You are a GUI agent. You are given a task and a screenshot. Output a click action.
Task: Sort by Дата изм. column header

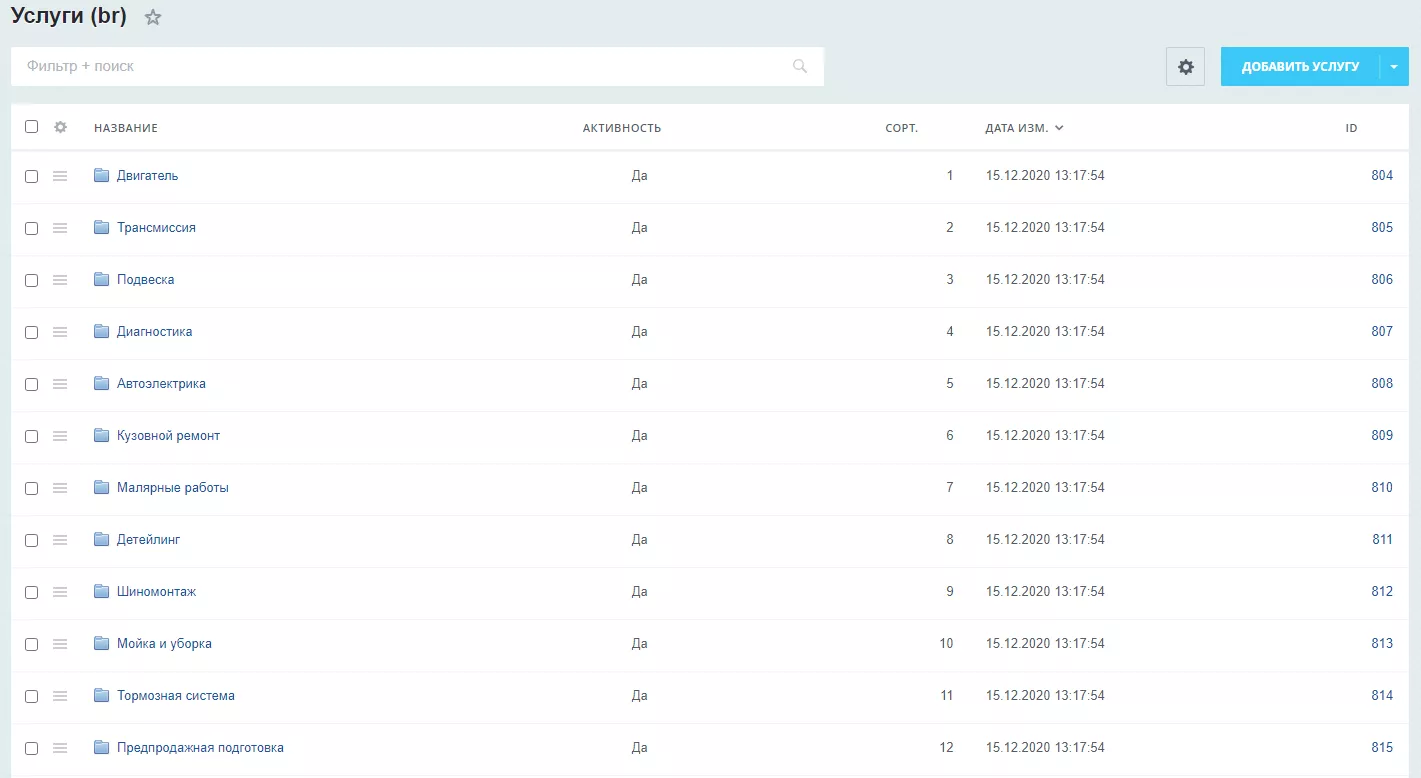point(1024,128)
